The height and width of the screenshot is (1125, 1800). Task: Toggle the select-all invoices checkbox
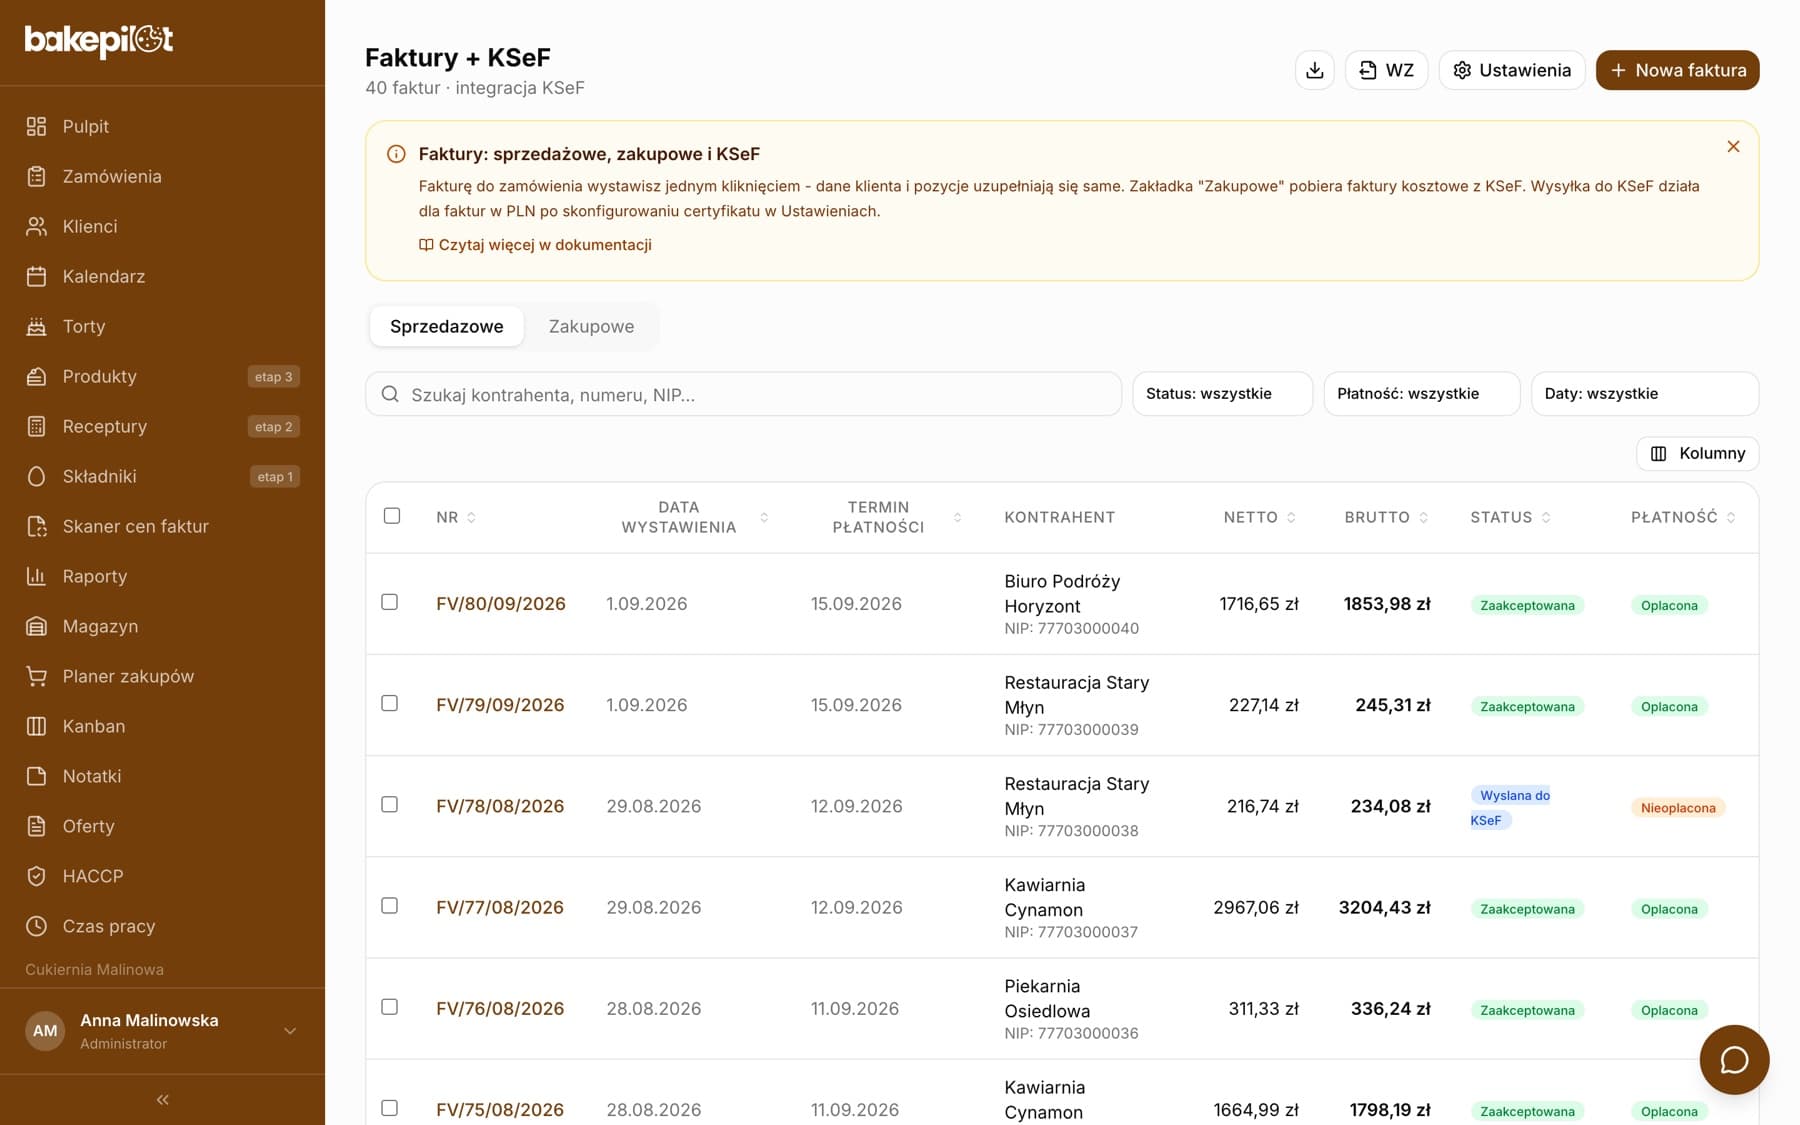point(392,516)
